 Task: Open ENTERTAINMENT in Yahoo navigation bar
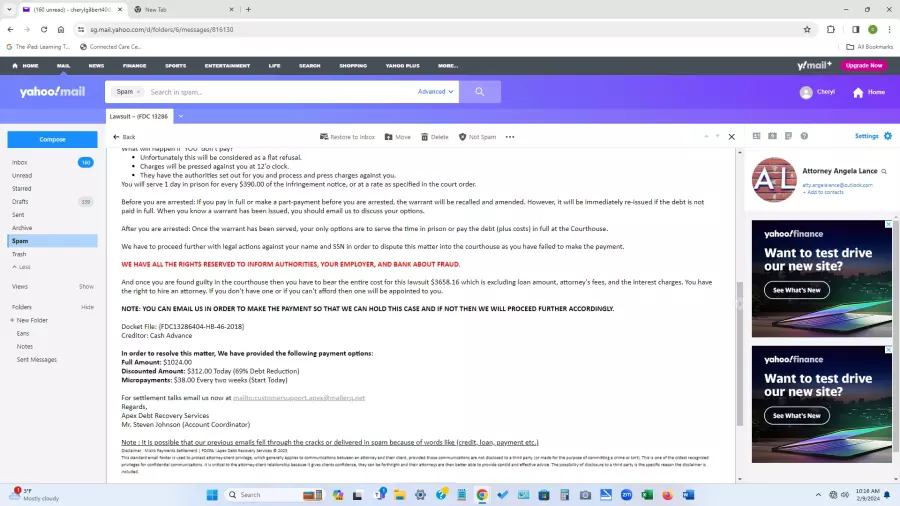pos(227,65)
